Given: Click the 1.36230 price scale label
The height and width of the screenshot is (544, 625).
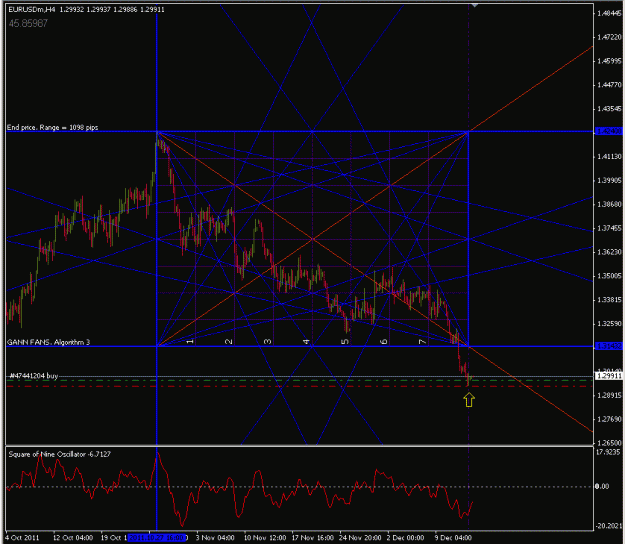Looking at the screenshot, I should [609, 252].
